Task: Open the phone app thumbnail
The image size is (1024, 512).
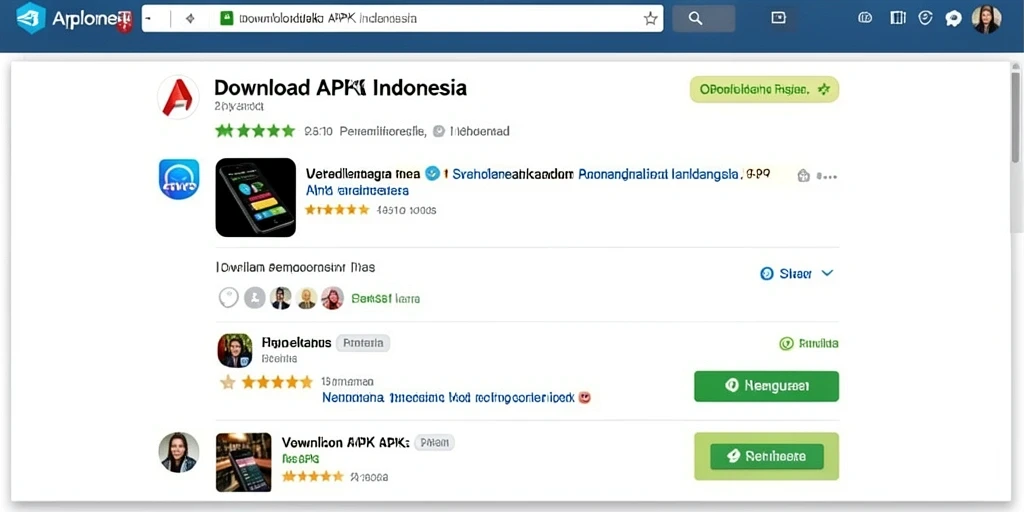Action: pos(255,197)
